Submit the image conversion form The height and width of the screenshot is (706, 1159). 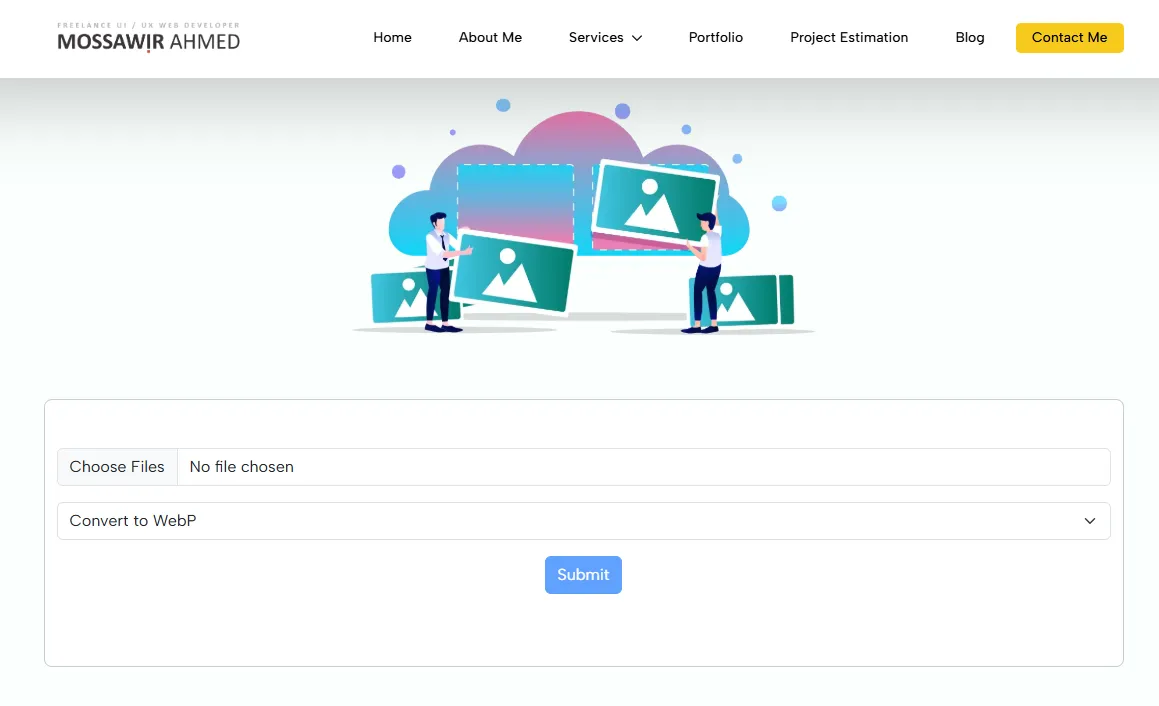(x=583, y=575)
